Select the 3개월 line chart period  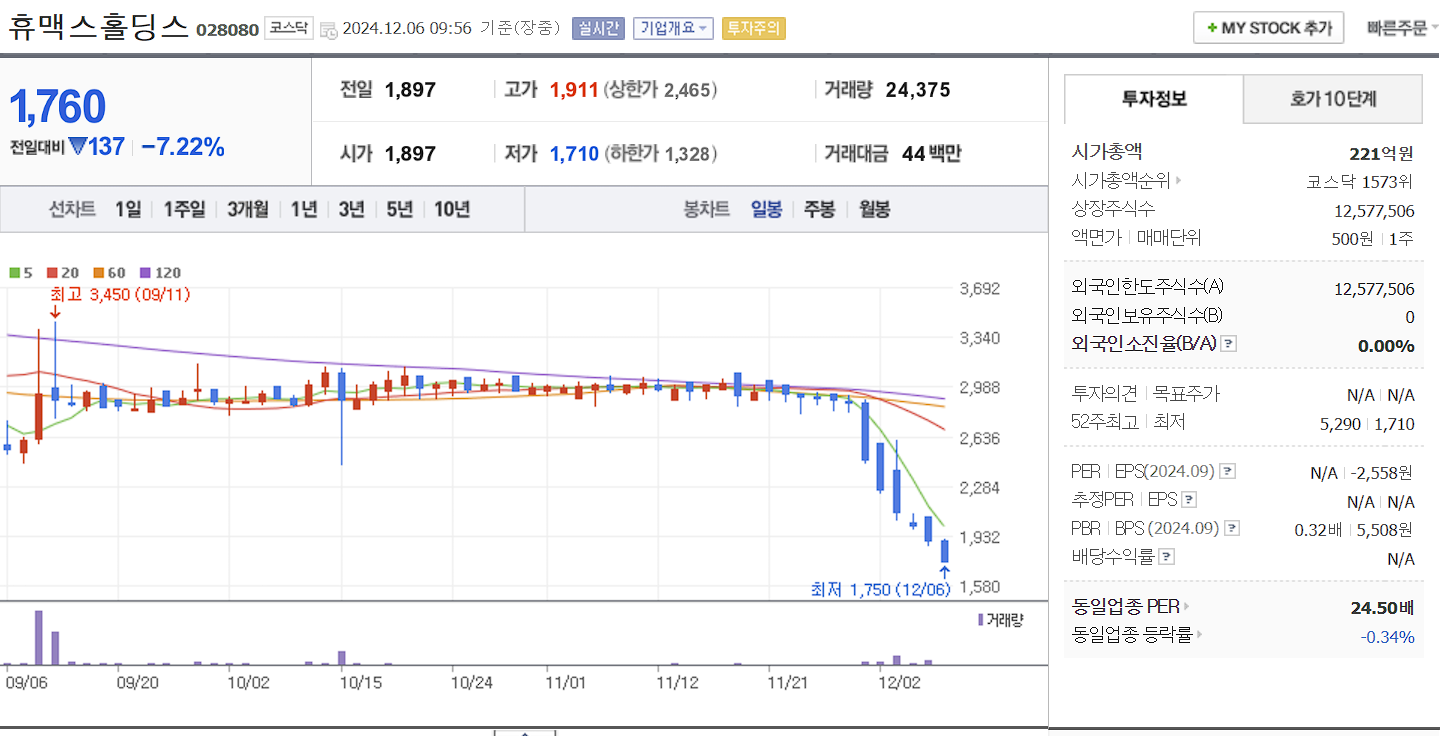pos(248,209)
